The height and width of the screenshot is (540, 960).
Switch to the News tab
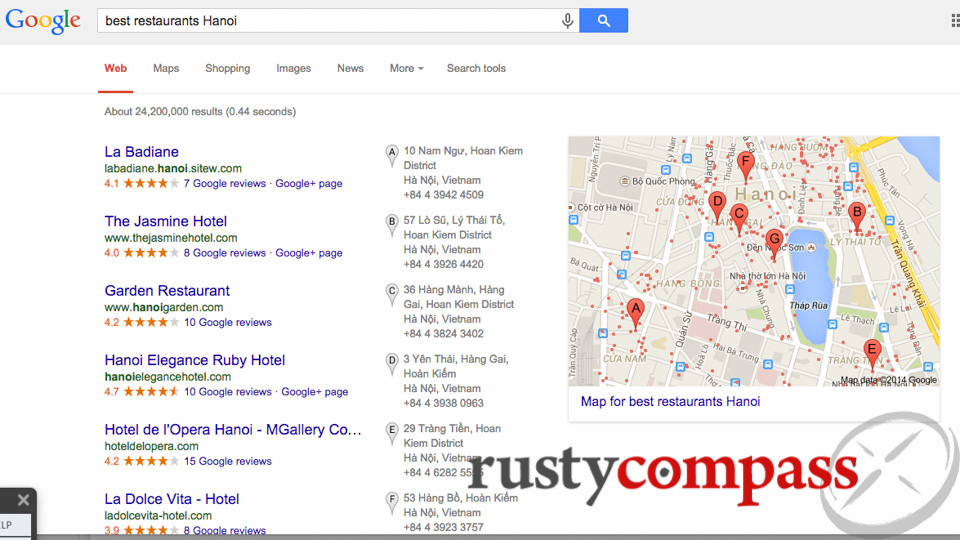click(x=350, y=69)
